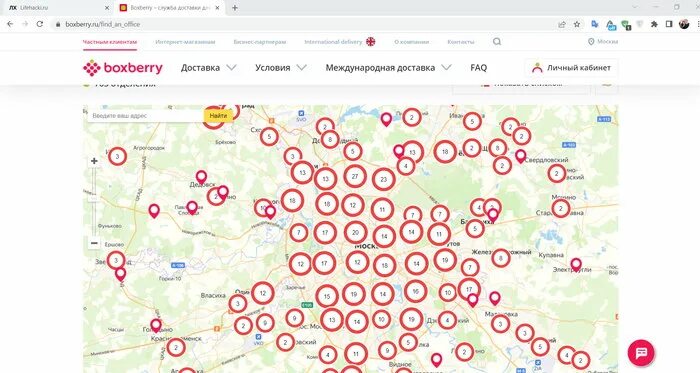Open the Контакты page
Screen dimensions: 700x373
(461, 42)
